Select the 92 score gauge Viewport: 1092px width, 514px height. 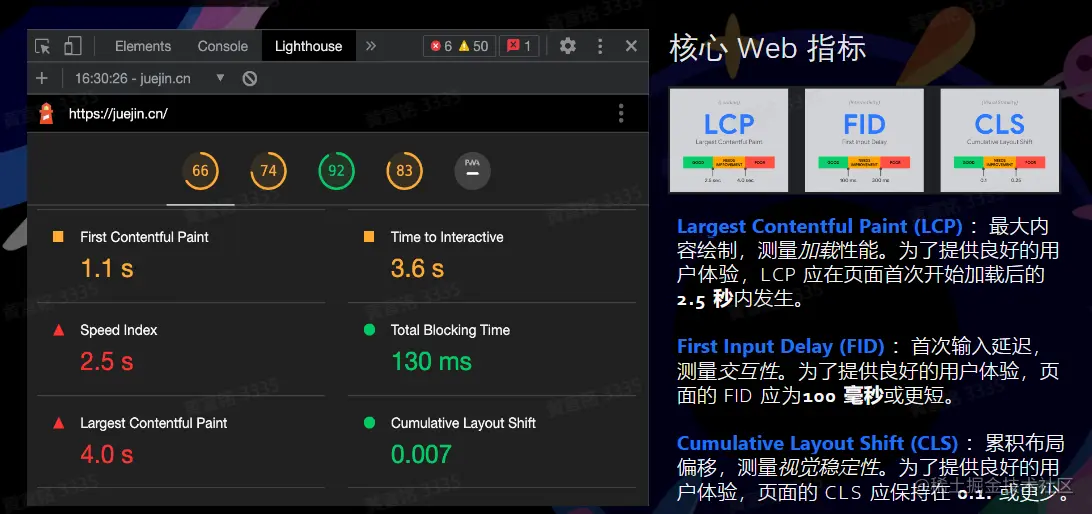(336, 171)
